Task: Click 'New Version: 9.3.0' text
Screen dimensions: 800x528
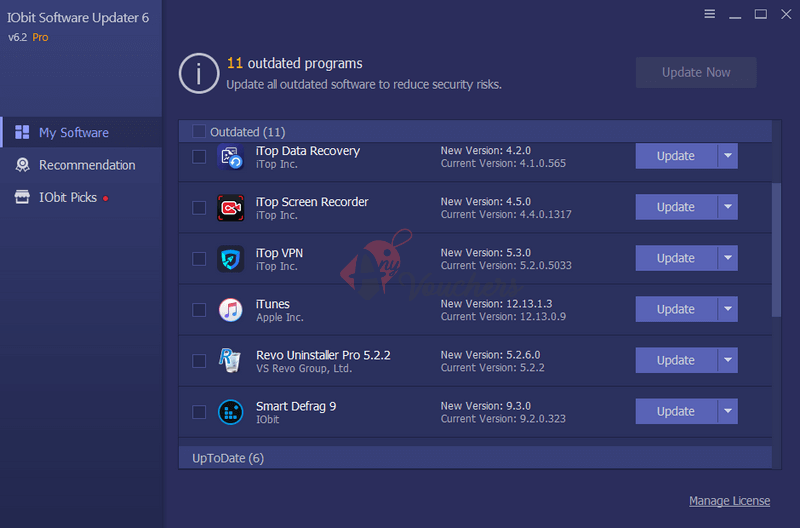Action: 485,406
